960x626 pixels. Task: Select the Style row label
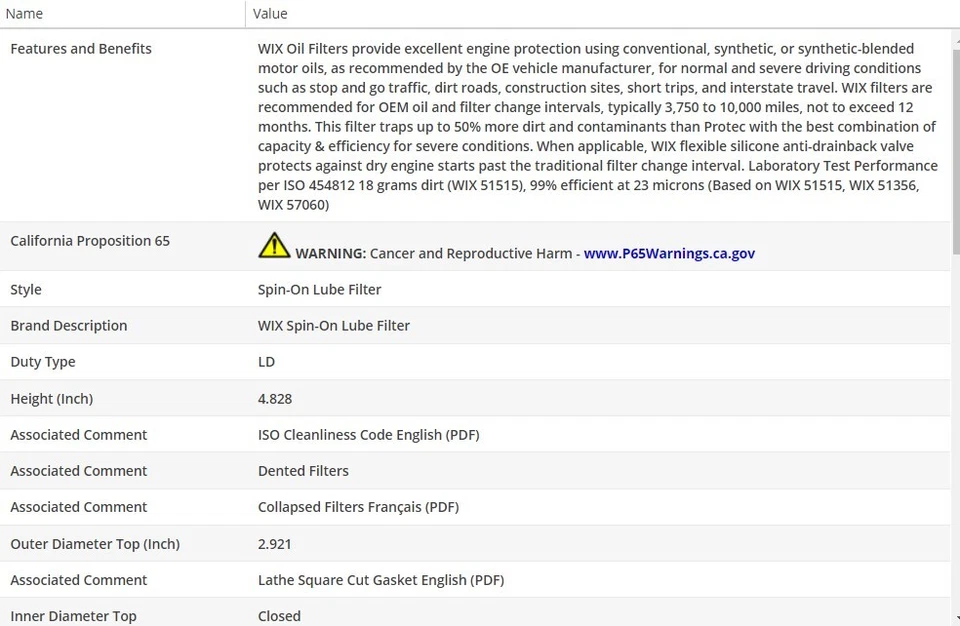(x=26, y=290)
